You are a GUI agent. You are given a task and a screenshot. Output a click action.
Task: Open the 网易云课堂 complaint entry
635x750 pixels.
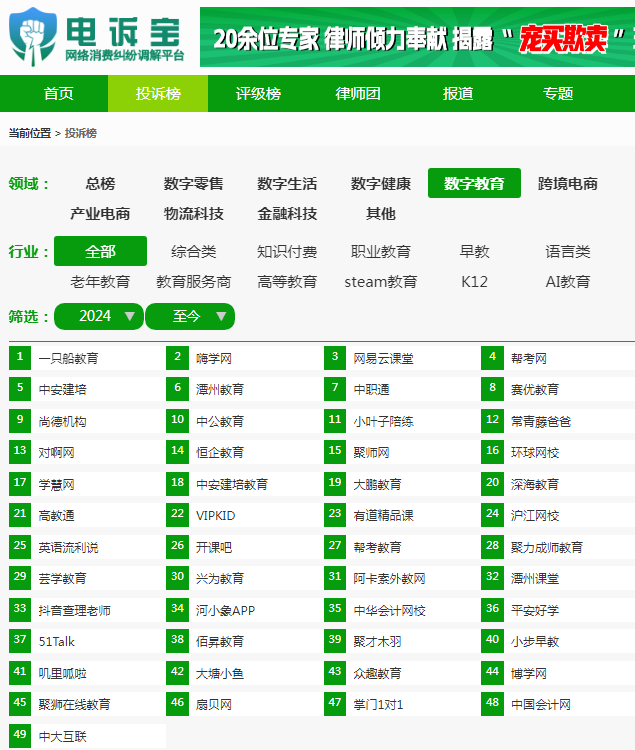tap(383, 358)
